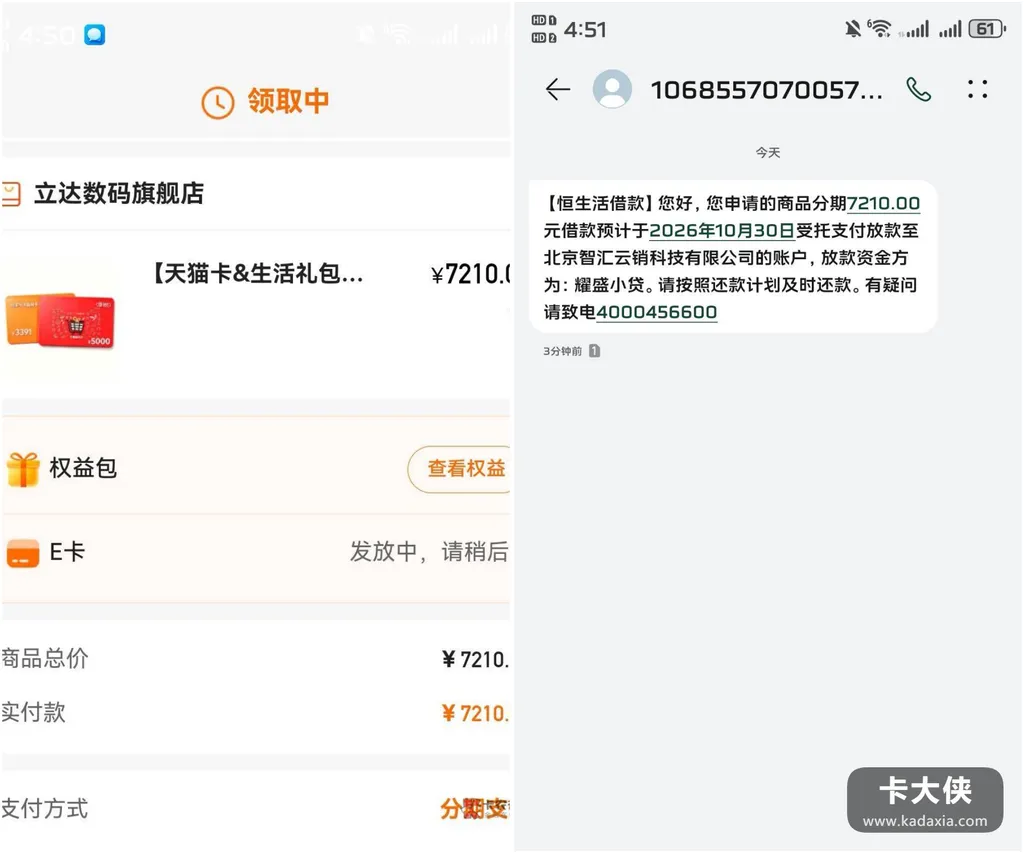
Task: Tap the 4:51 clock in status bar
Action: (x=585, y=29)
